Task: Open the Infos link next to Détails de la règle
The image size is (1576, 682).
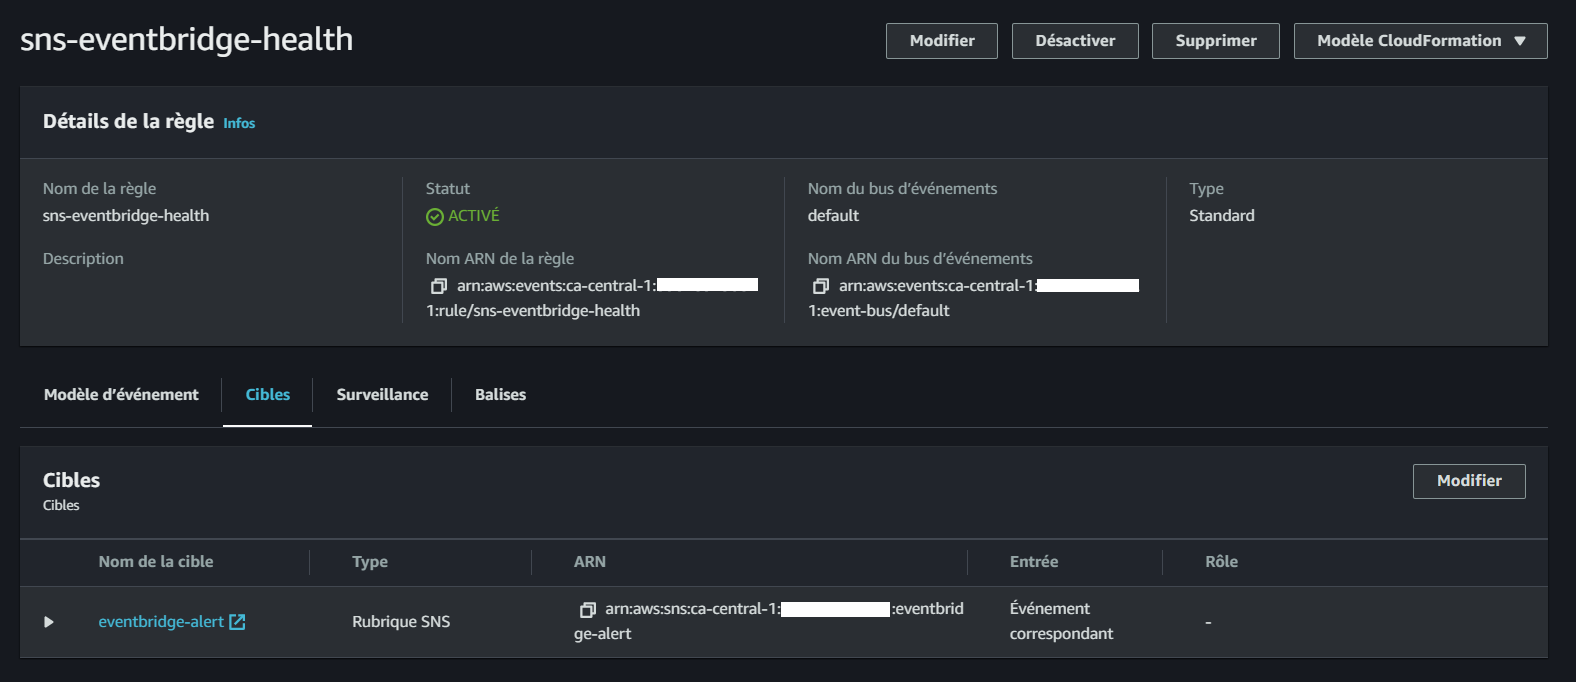Action: [239, 123]
